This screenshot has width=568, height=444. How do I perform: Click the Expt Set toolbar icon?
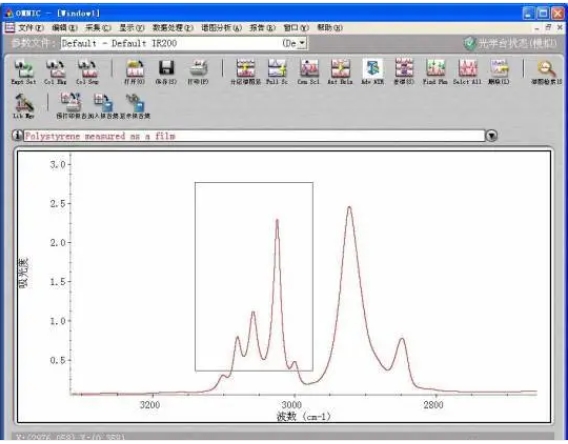24,71
